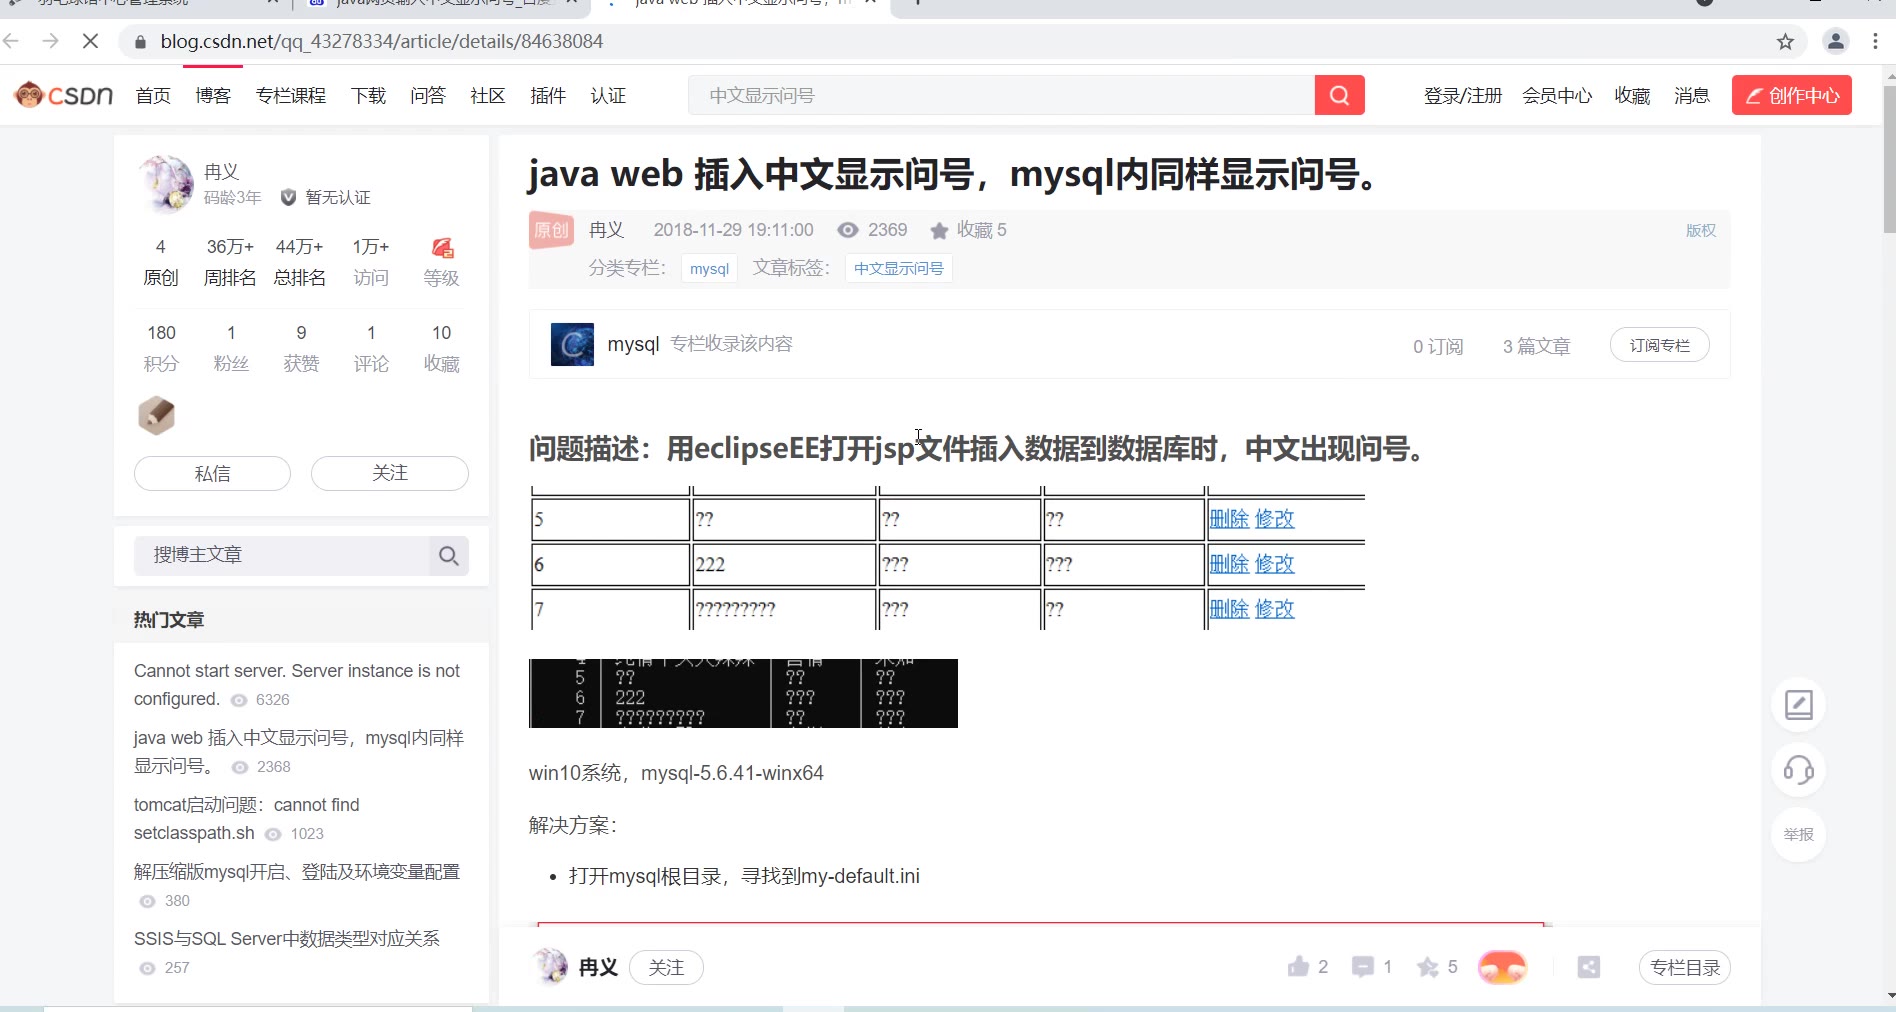Click the 创作中心 button
The image size is (1896, 1012).
coord(1792,95)
